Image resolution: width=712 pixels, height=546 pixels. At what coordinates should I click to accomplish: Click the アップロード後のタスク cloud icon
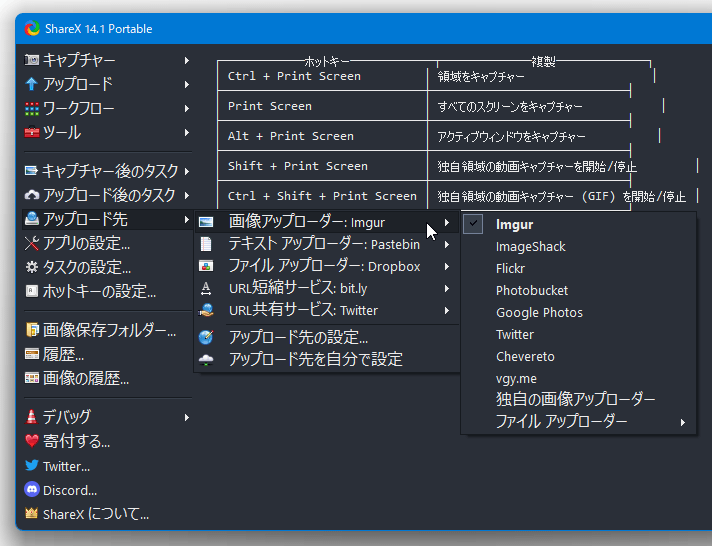point(32,195)
